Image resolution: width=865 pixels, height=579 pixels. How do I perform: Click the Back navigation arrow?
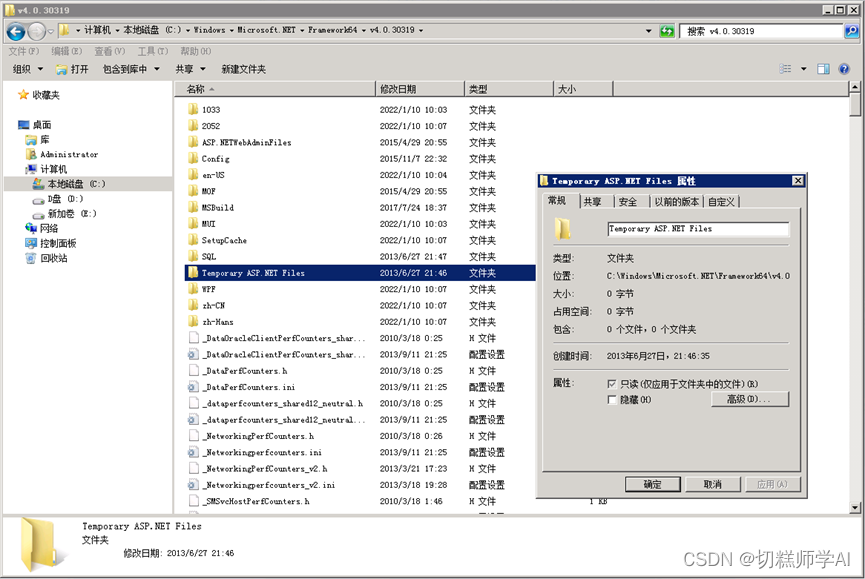tap(16, 31)
